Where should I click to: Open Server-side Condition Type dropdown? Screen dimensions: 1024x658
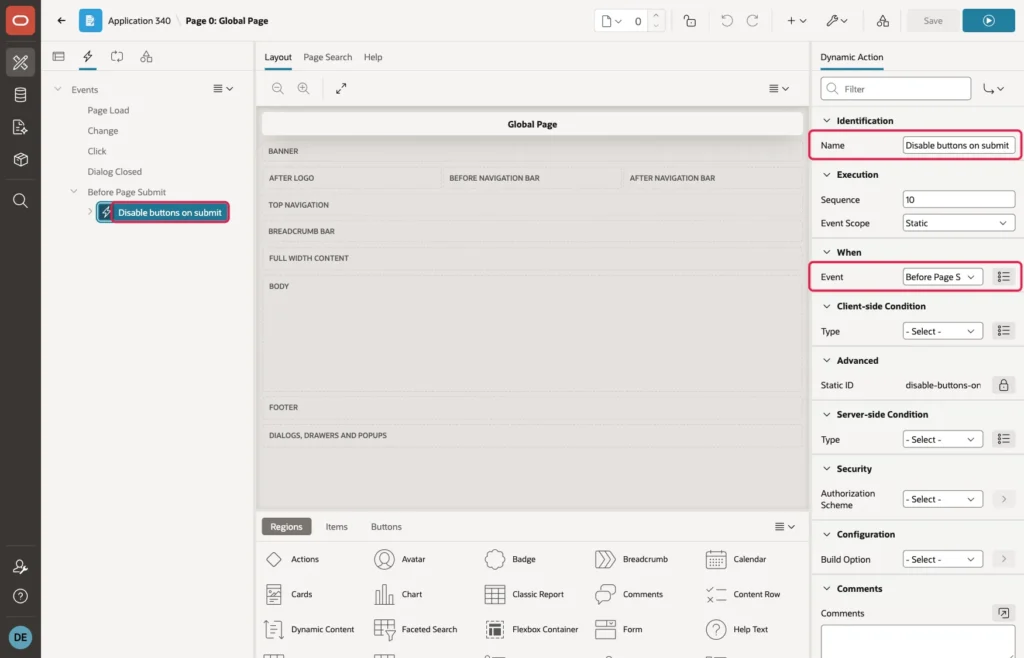942,439
